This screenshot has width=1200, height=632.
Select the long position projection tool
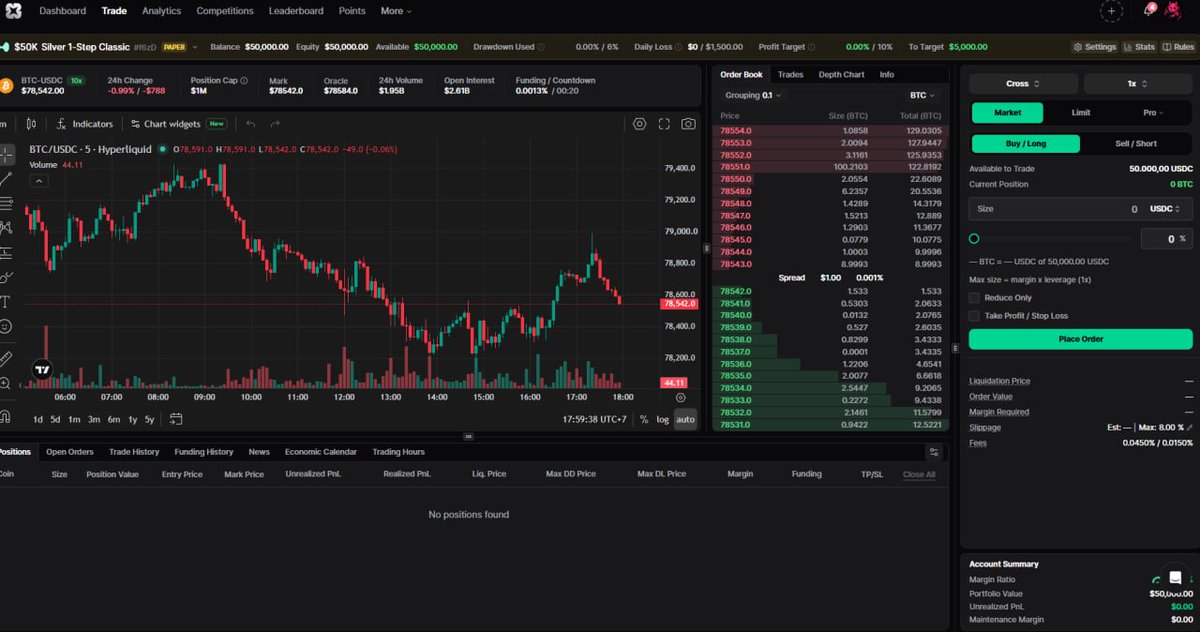coord(6,252)
